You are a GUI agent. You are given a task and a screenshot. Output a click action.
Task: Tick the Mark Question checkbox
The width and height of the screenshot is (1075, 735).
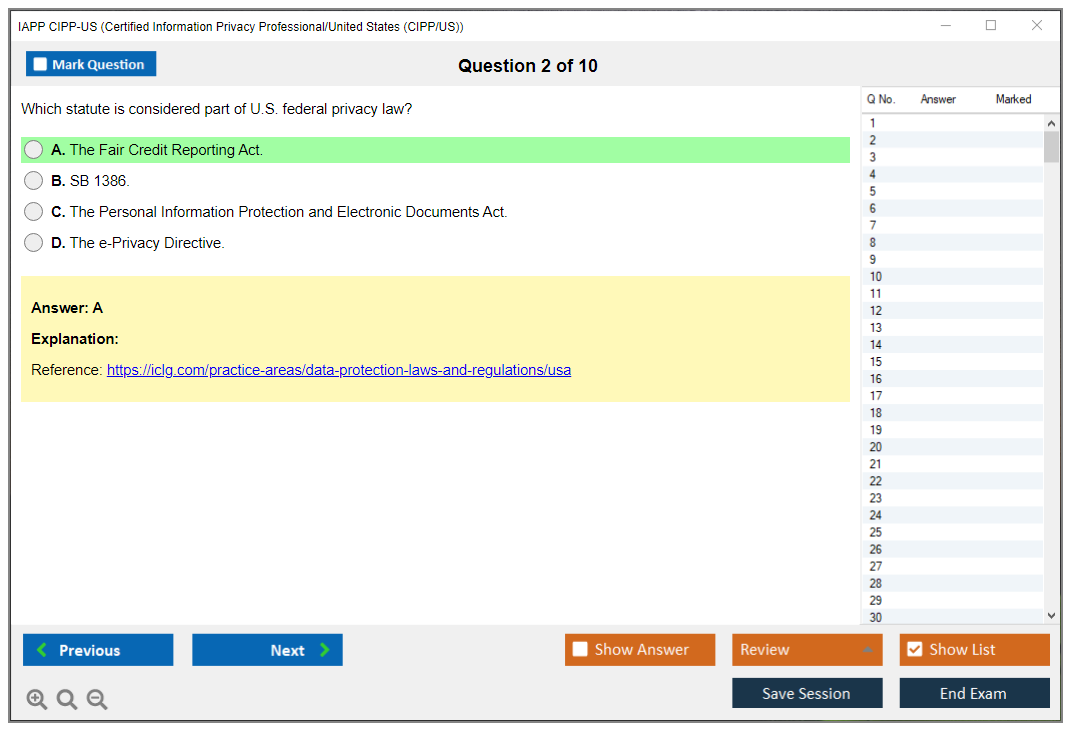(x=41, y=65)
